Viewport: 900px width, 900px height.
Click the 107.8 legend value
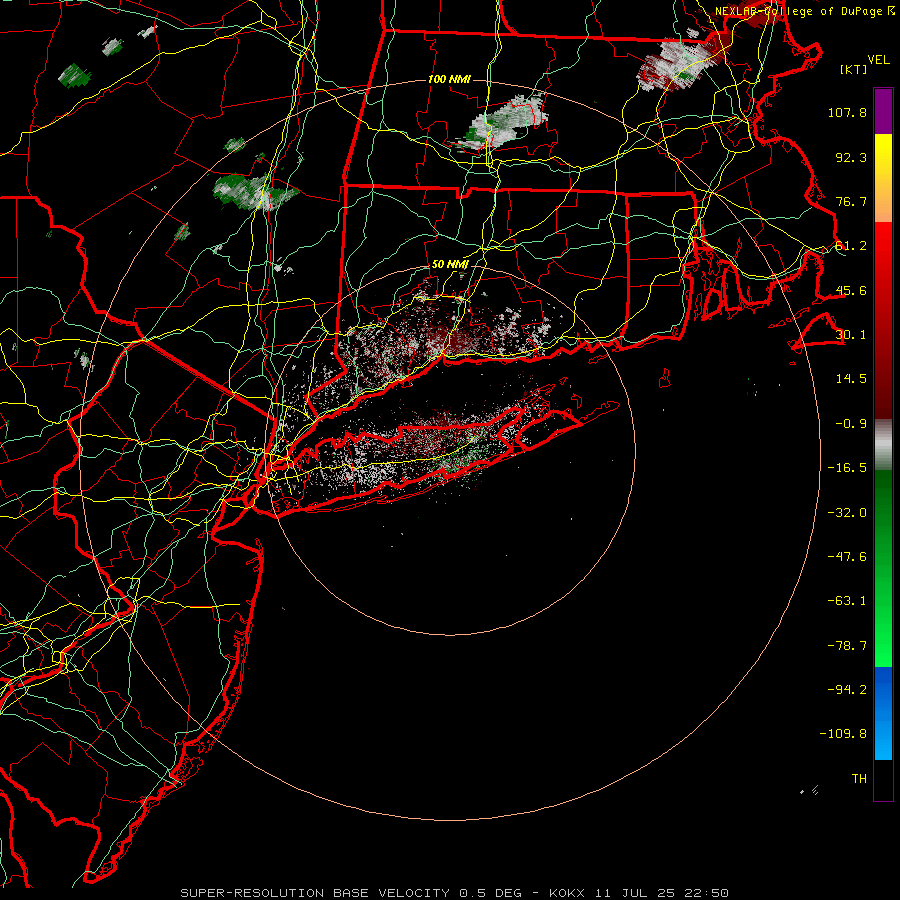tap(847, 112)
